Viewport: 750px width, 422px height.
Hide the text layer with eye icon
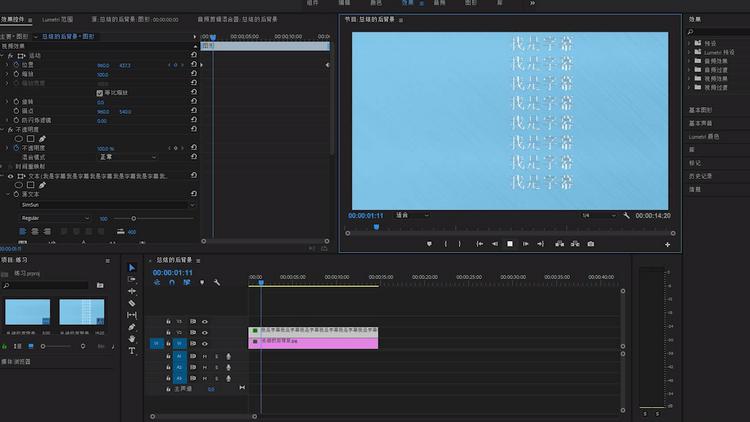point(11,175)
